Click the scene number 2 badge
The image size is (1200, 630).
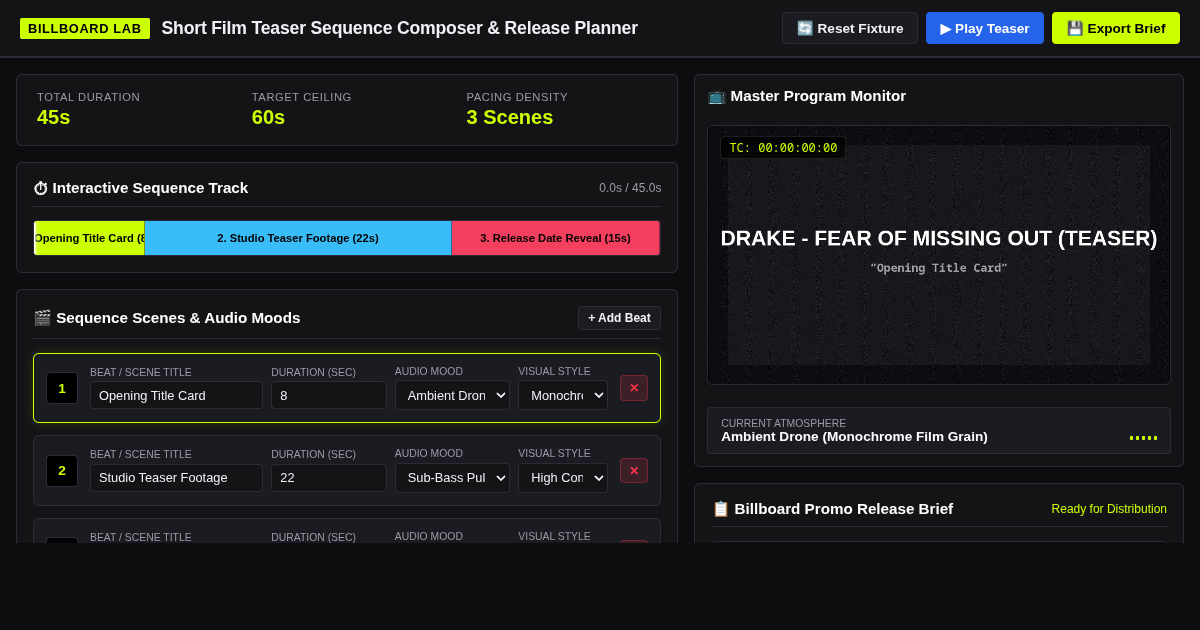click(x=62, y=471)
